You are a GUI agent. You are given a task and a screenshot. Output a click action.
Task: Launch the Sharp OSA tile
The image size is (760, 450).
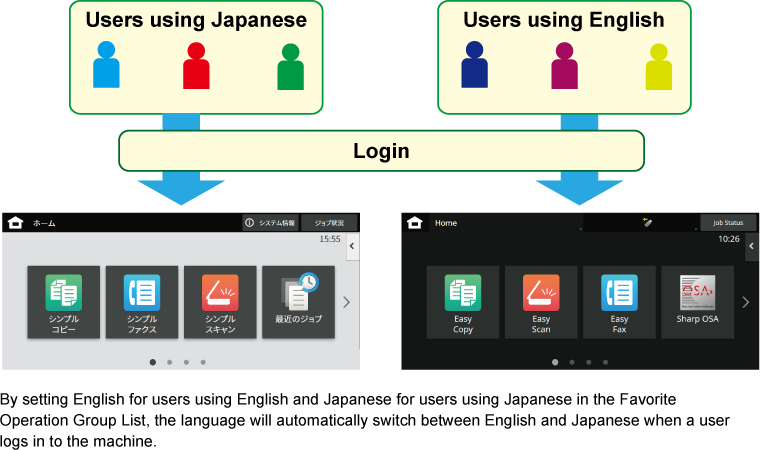(697, 302)
